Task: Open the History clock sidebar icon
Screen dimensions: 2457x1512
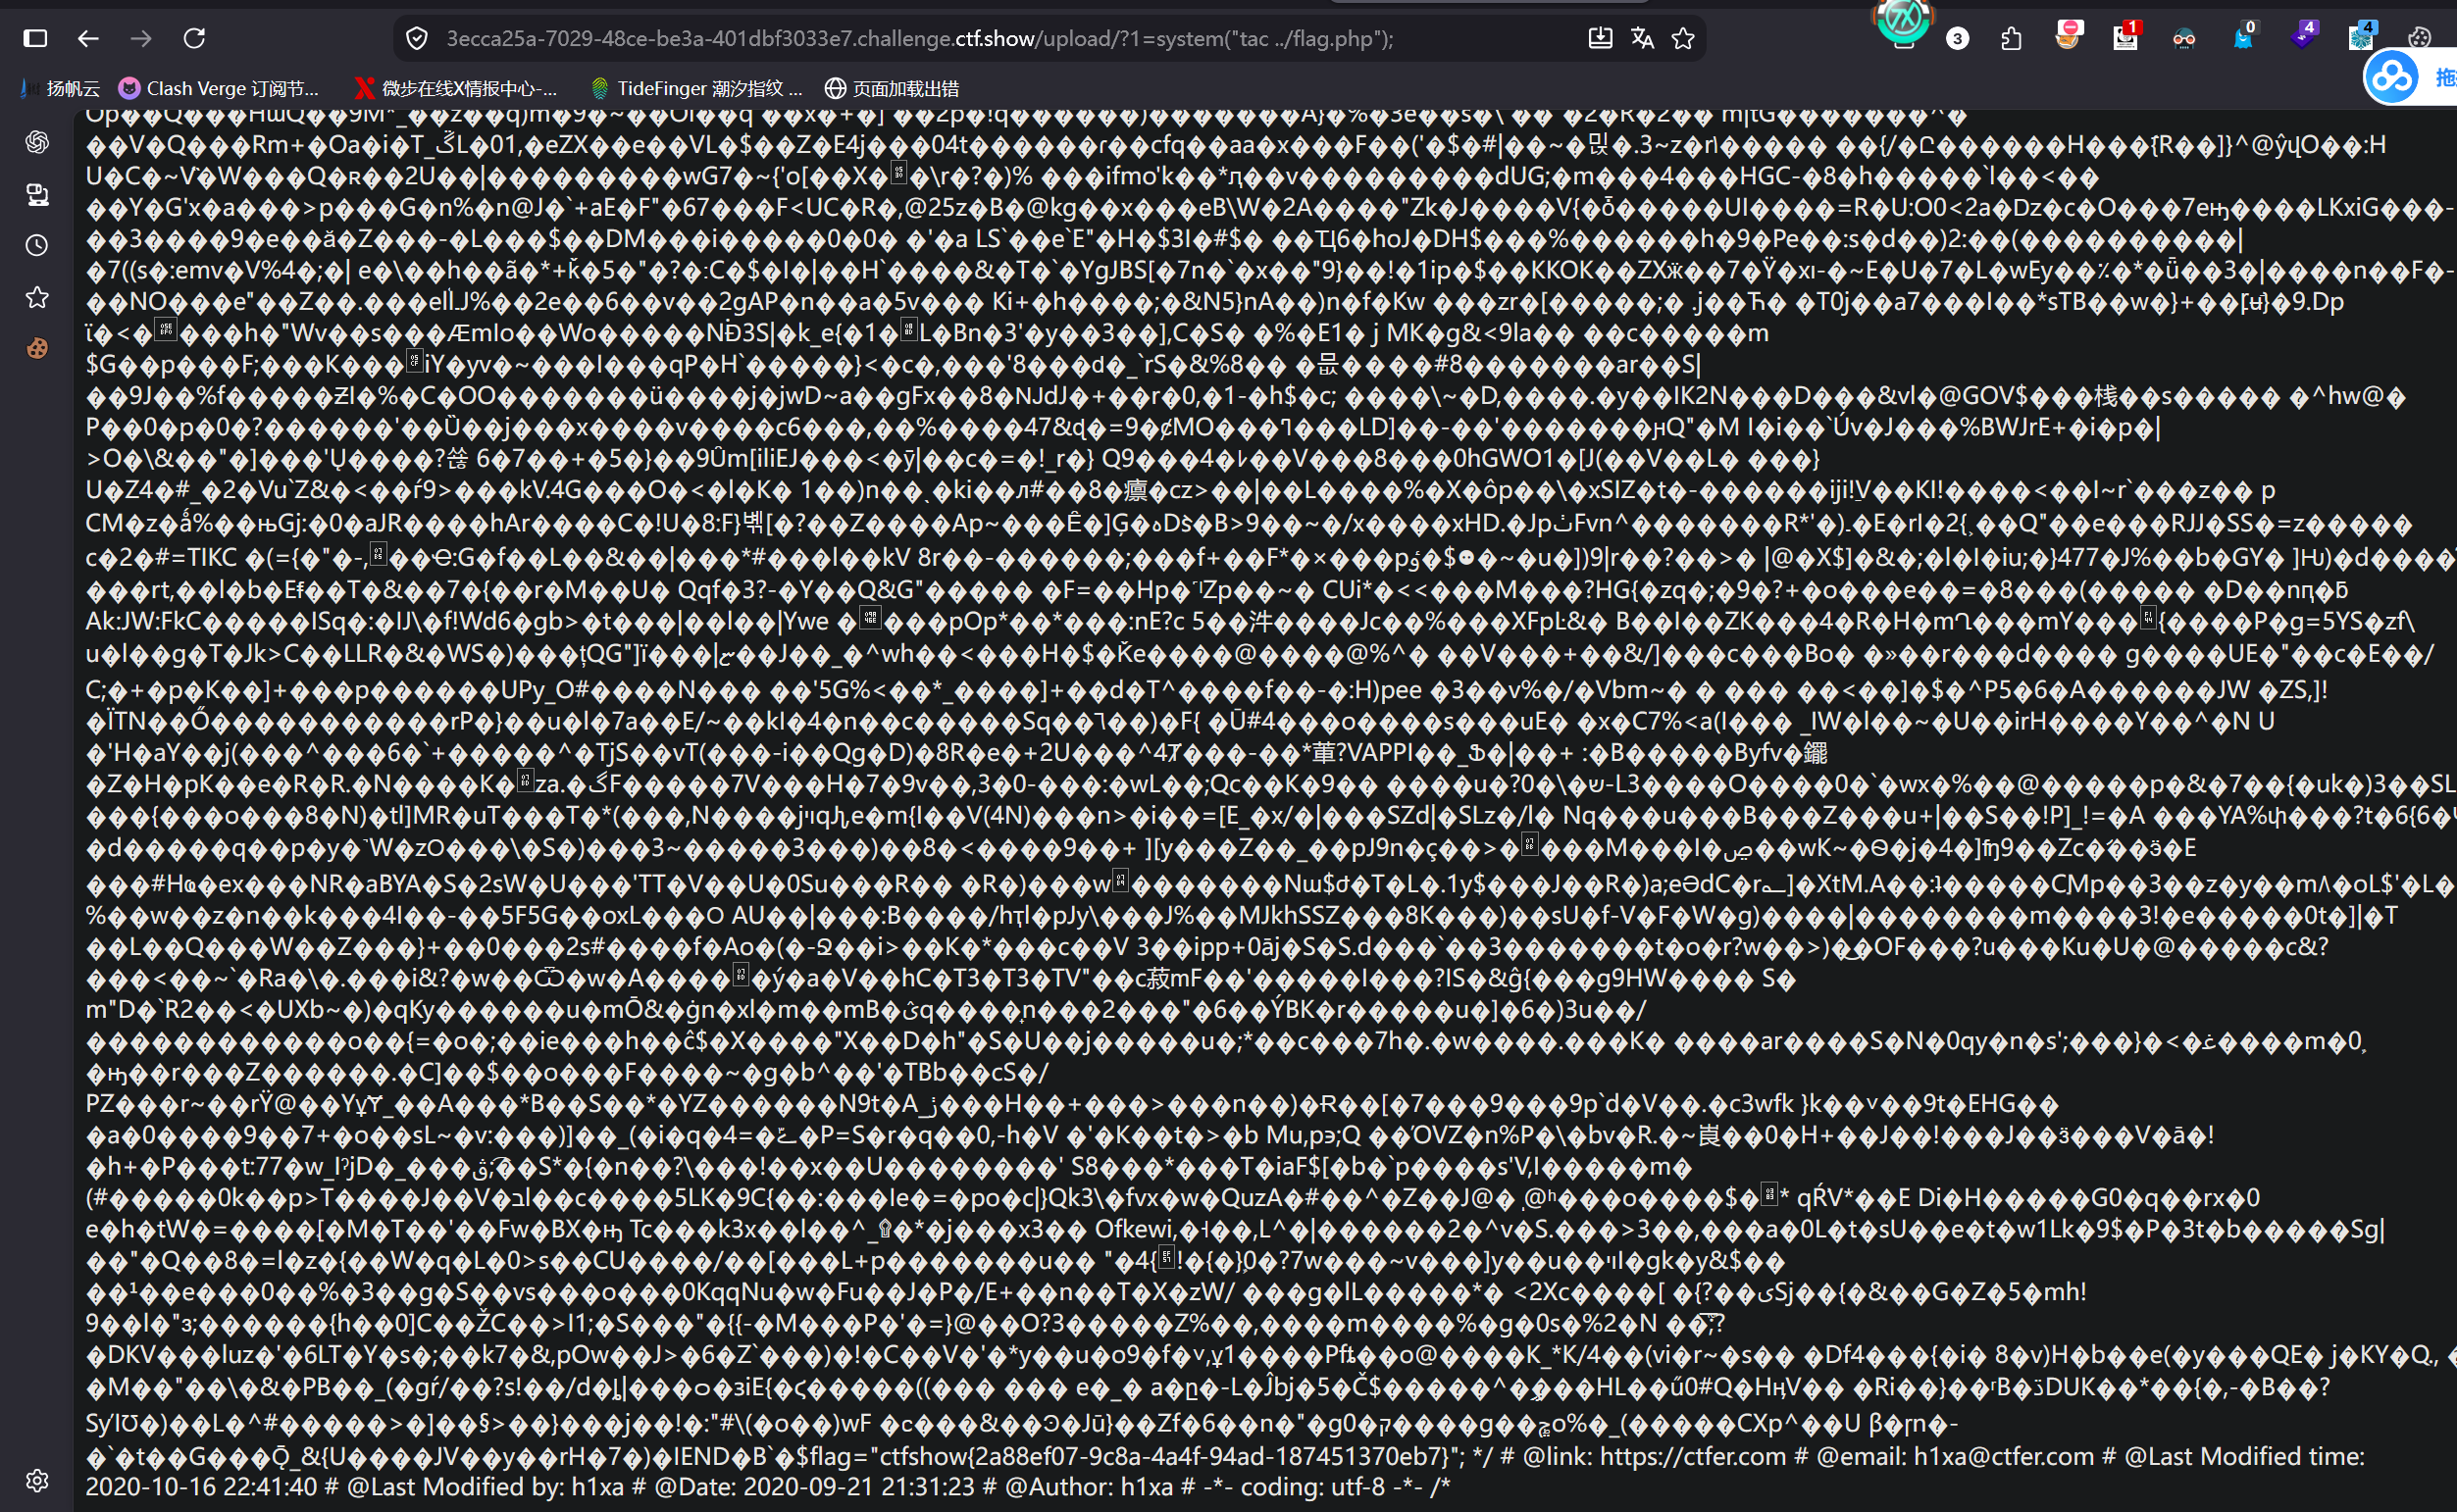Action: (x=37, y=245)
